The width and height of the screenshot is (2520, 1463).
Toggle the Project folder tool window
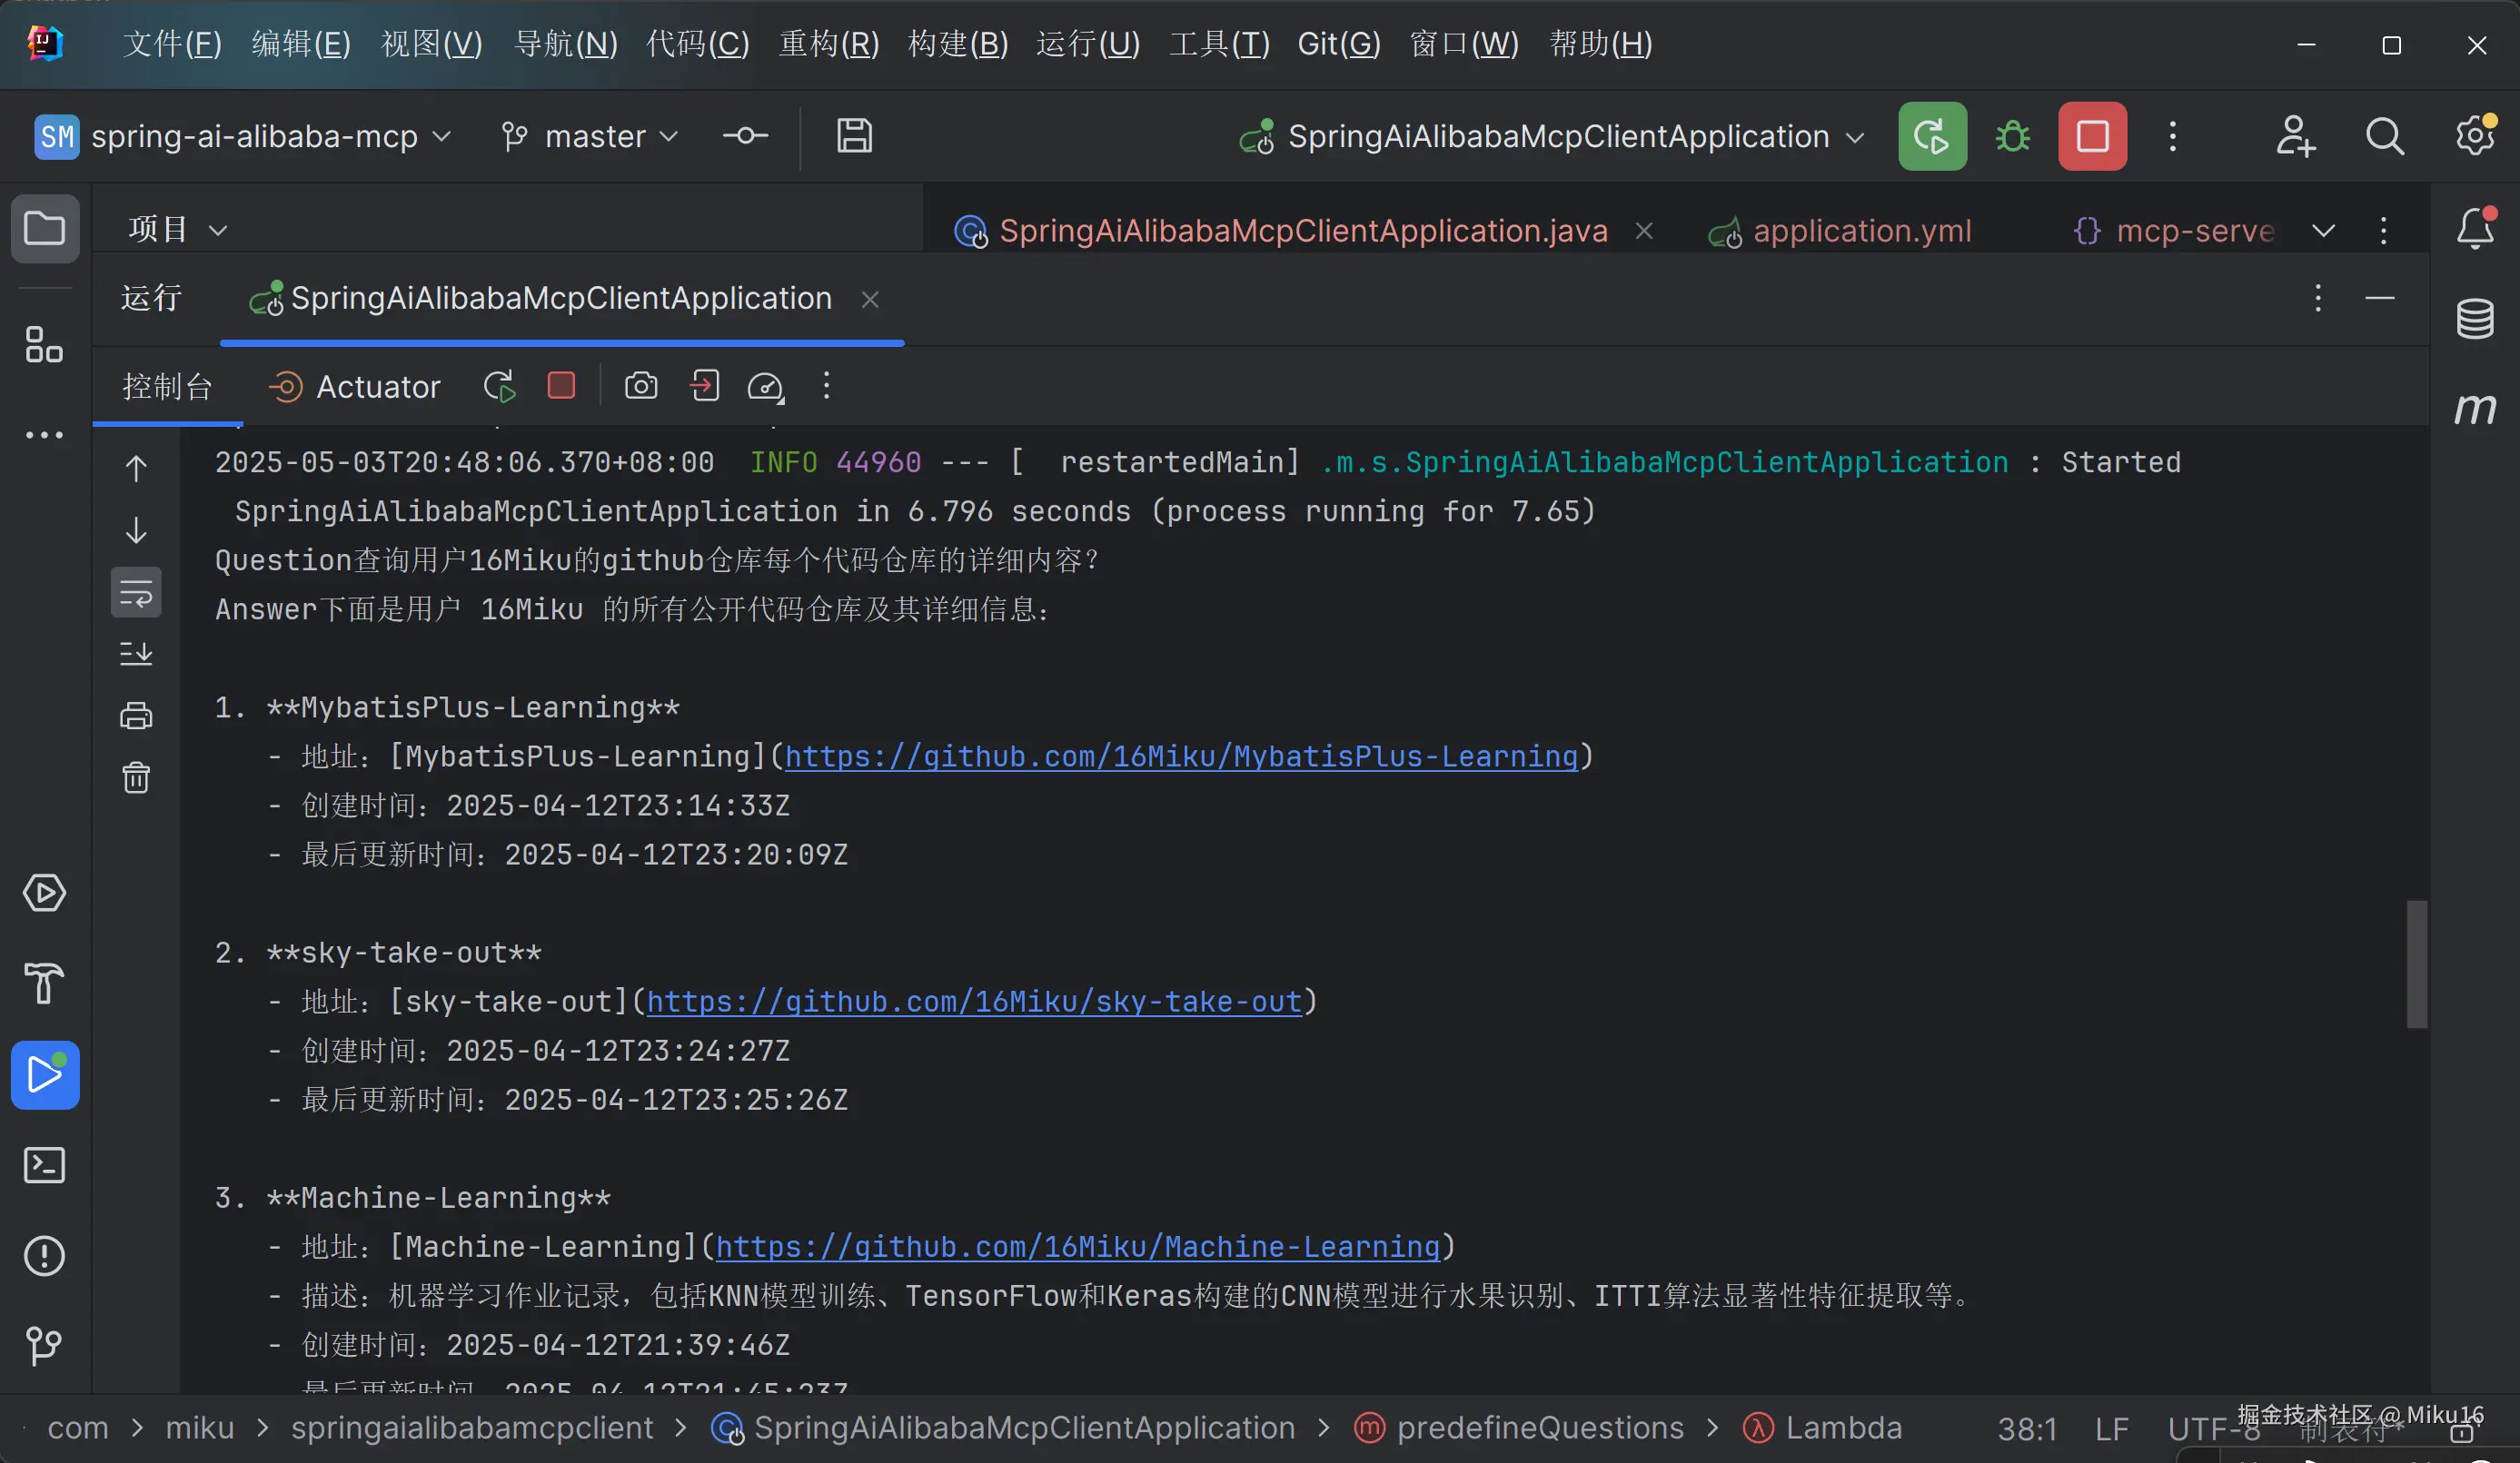click(45, 229)
